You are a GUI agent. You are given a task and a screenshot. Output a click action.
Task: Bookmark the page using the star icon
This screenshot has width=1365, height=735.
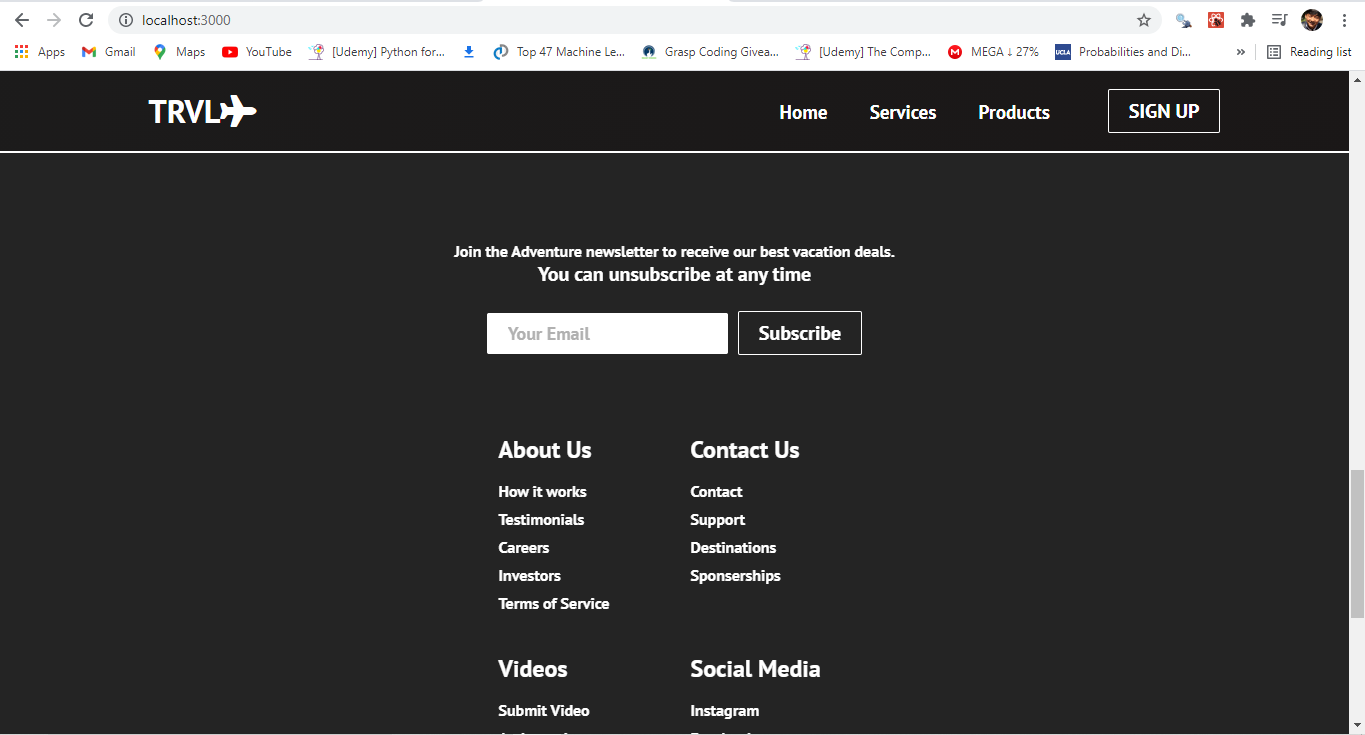1143,20
